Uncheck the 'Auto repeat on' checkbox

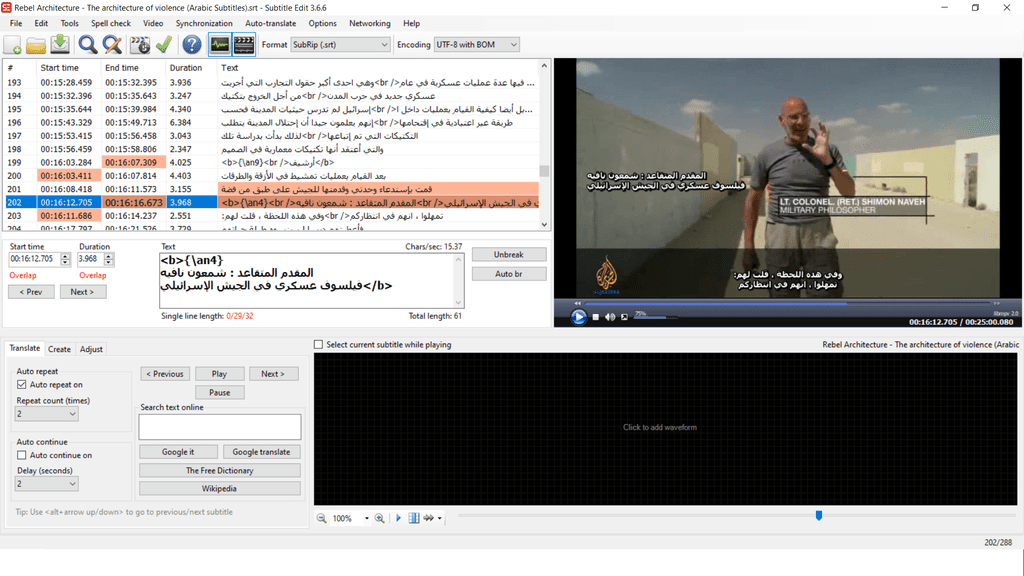coord(22,385)
